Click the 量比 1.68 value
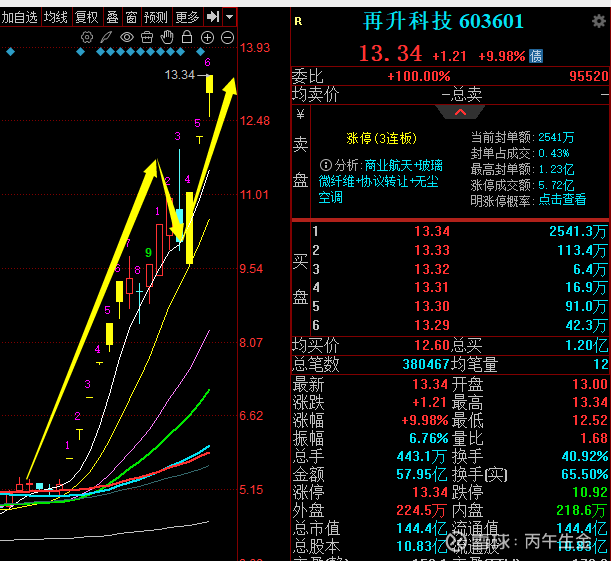 click(x=593, y=438)
